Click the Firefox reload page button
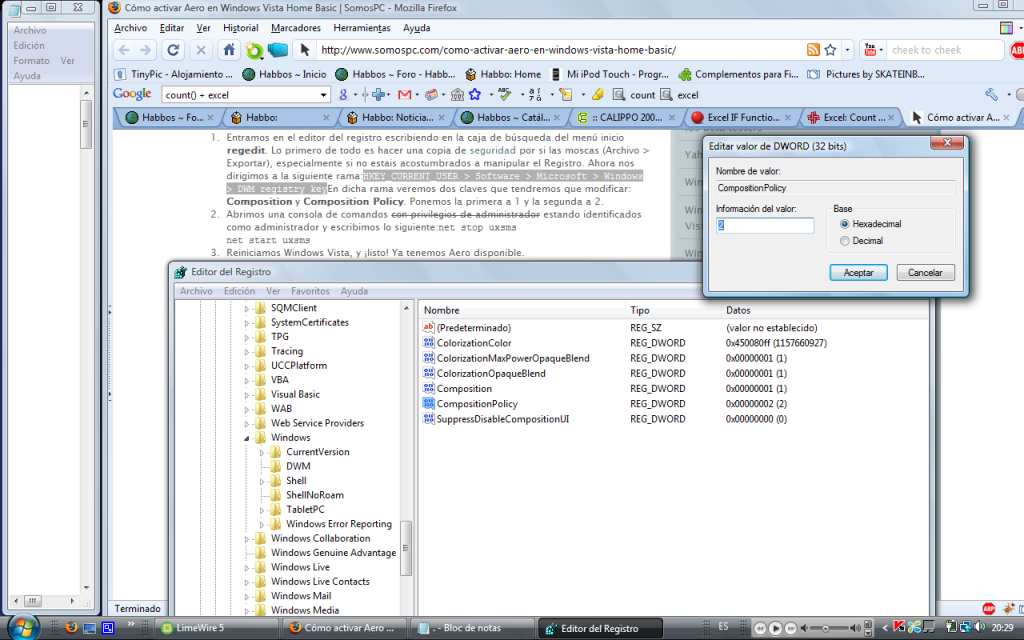Screen dimensions: 1024x640 point(173,50)
